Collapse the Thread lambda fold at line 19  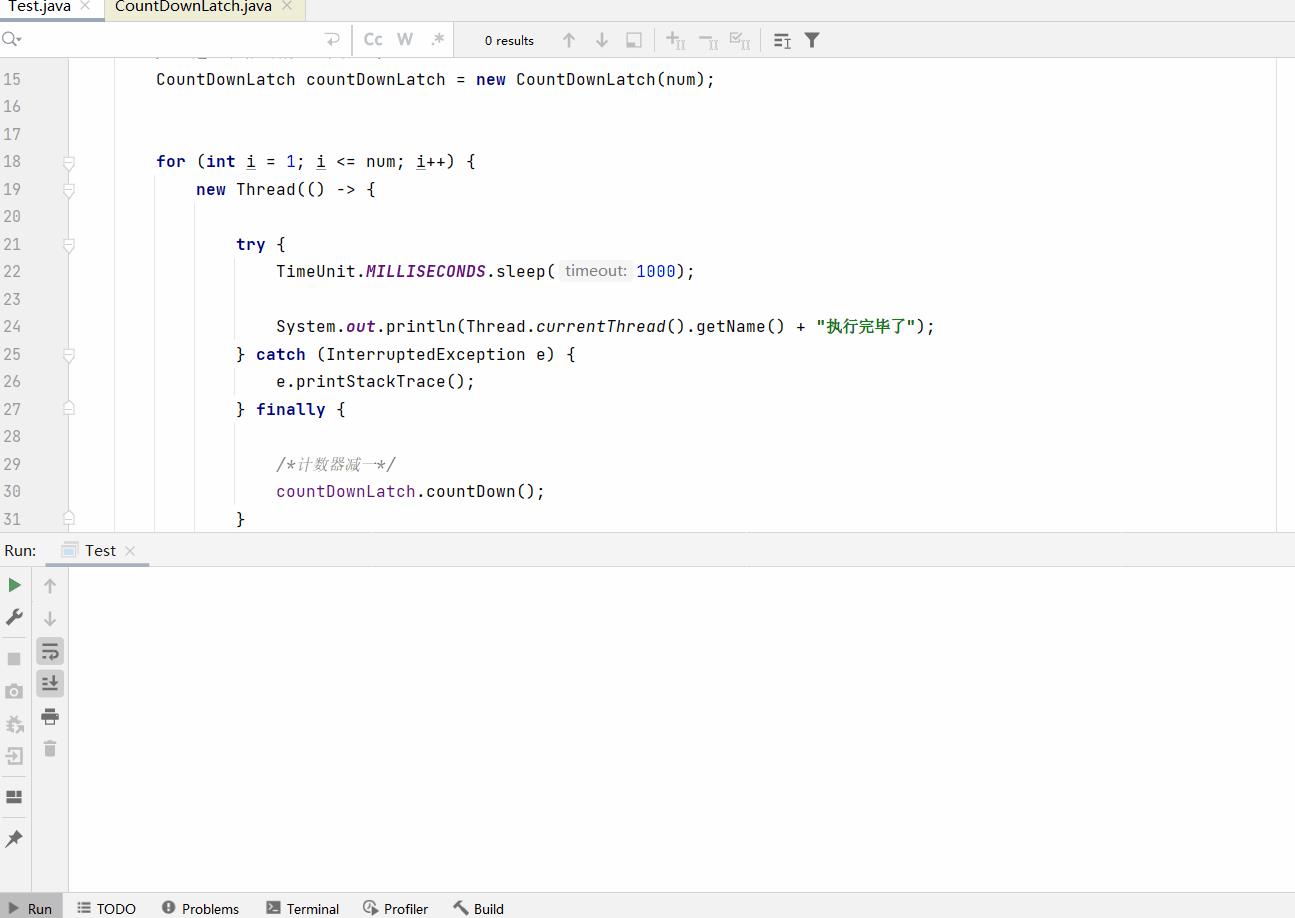(69, 189)
